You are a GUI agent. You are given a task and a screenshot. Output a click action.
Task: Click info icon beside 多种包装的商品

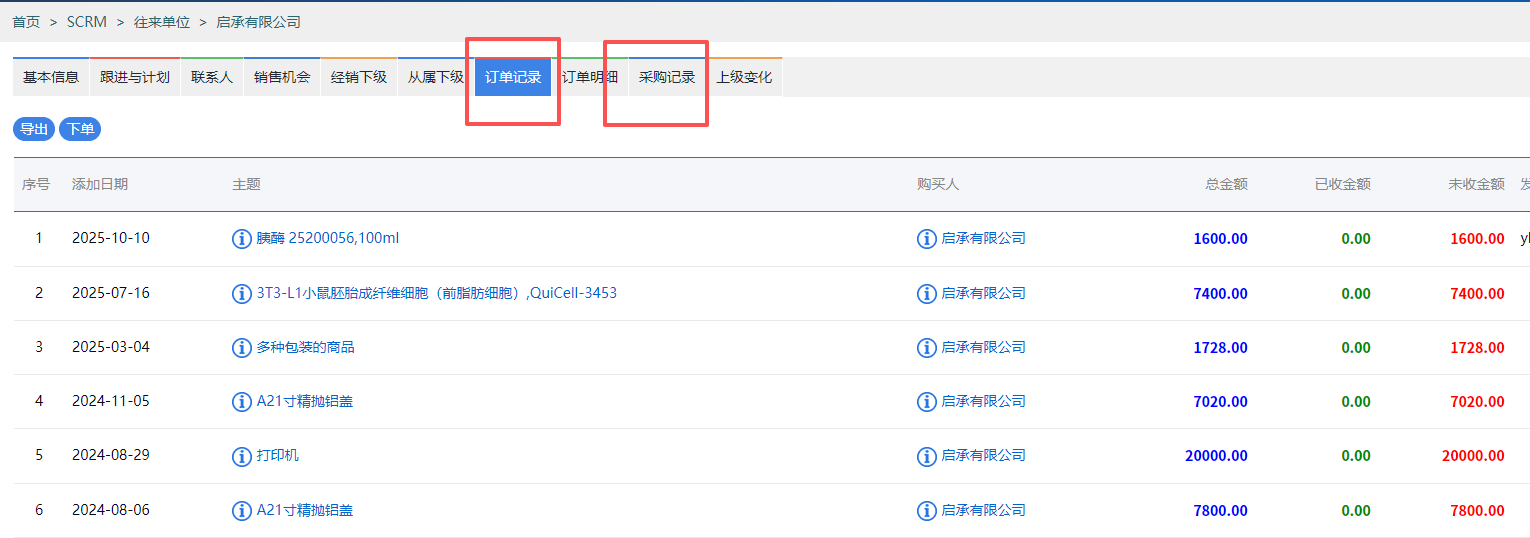[241, 348]
